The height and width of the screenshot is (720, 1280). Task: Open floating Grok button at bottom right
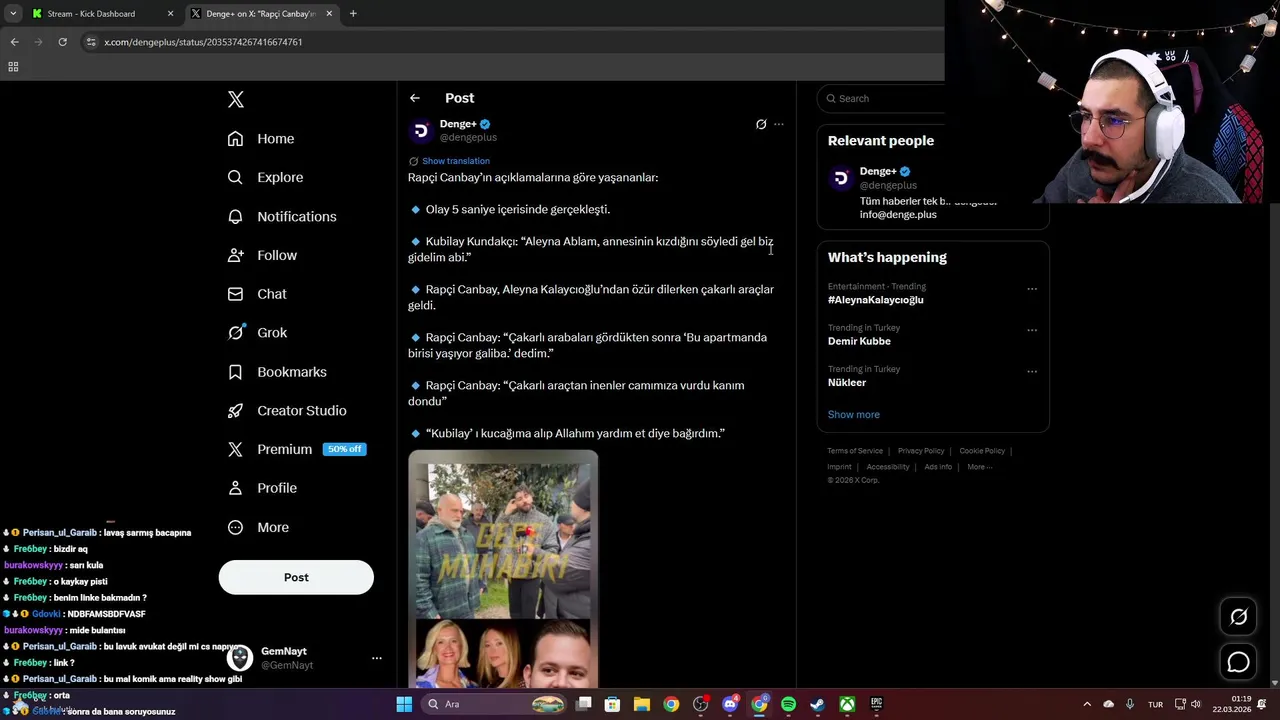click(x=1238, y=617)
